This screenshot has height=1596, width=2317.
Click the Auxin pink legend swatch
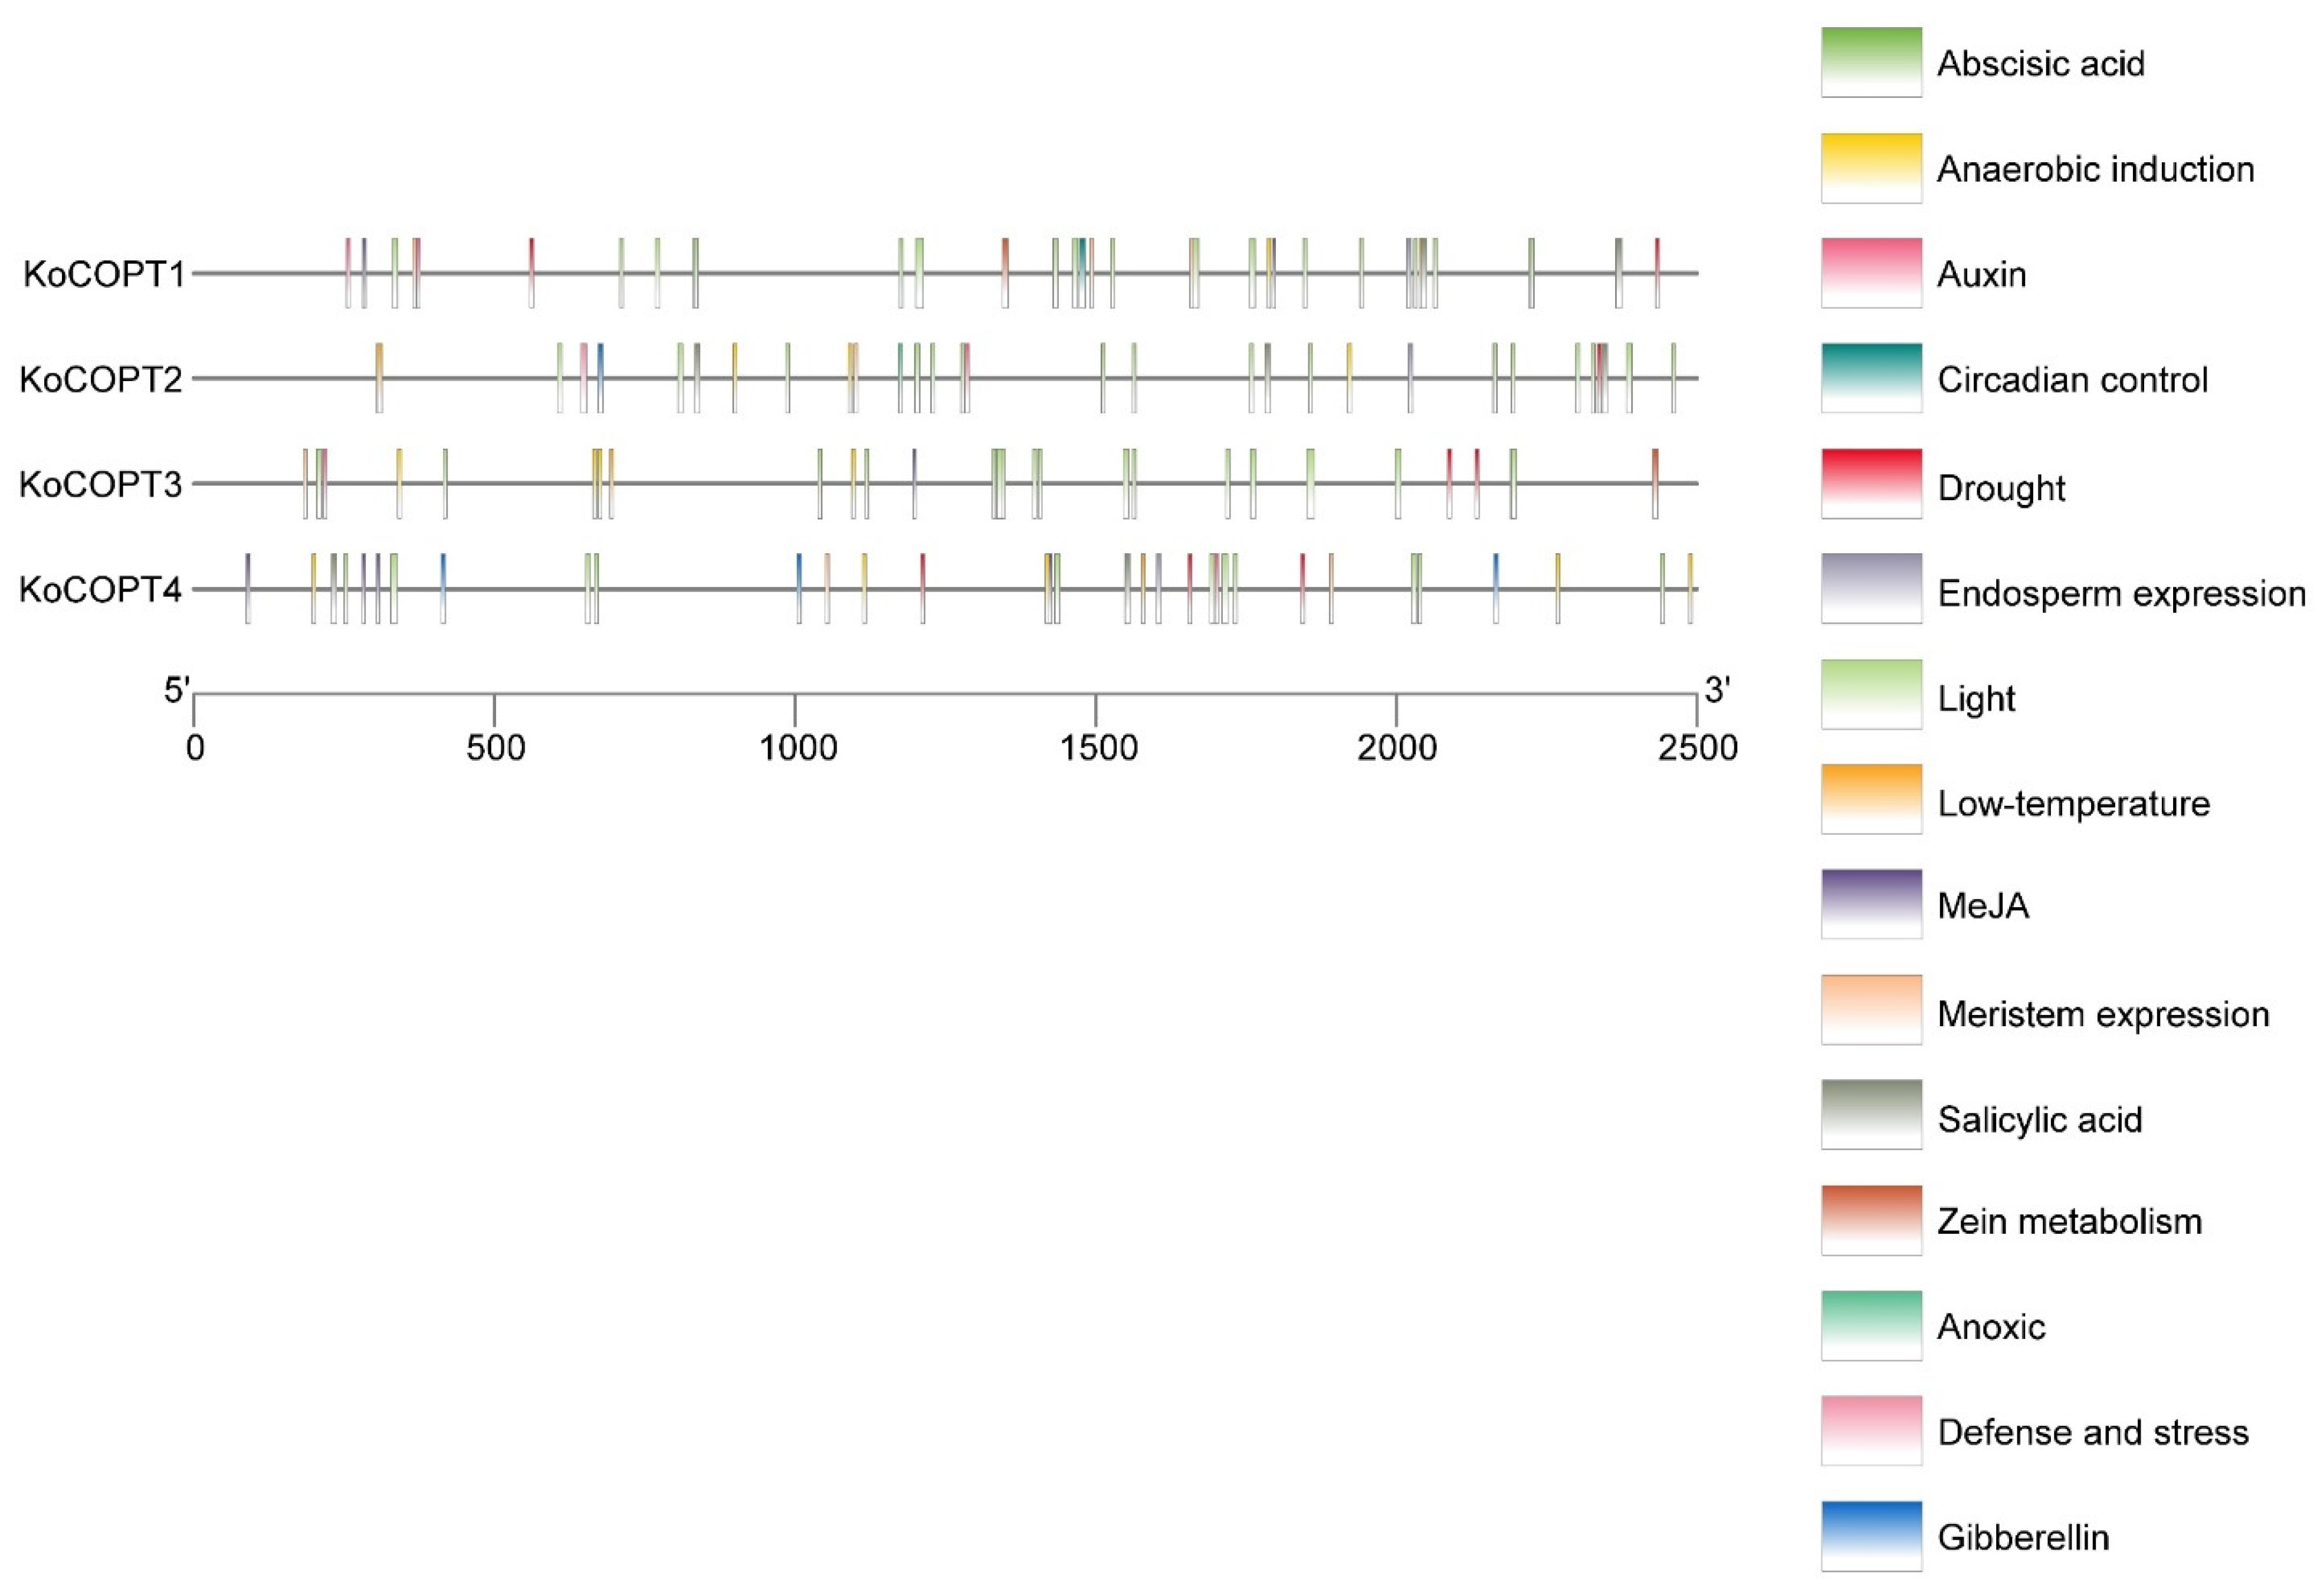(x=1870, y=273)
